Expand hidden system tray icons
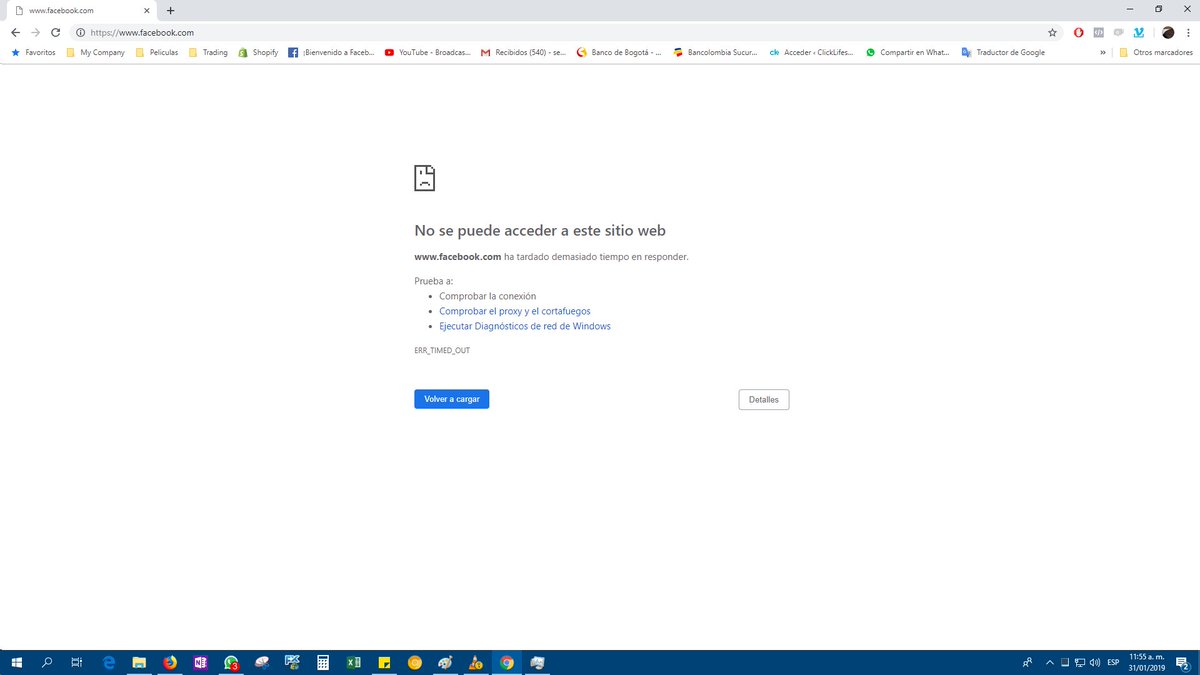This screenshot has height=675, width=1200. click(x=1050, y=662)
